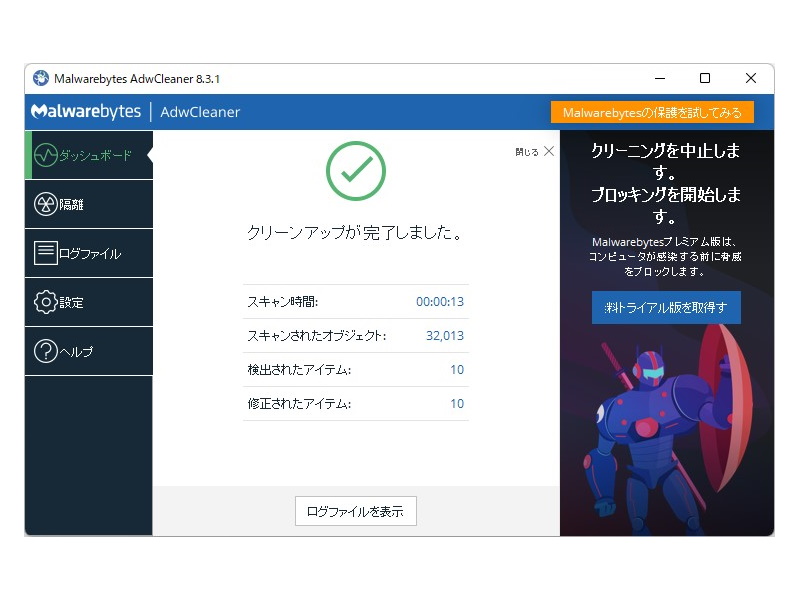Click the orange Malwarebytesの保護を試してみる button
The height and width of the screenshot is (600, 800).
[x=652, y=112]
